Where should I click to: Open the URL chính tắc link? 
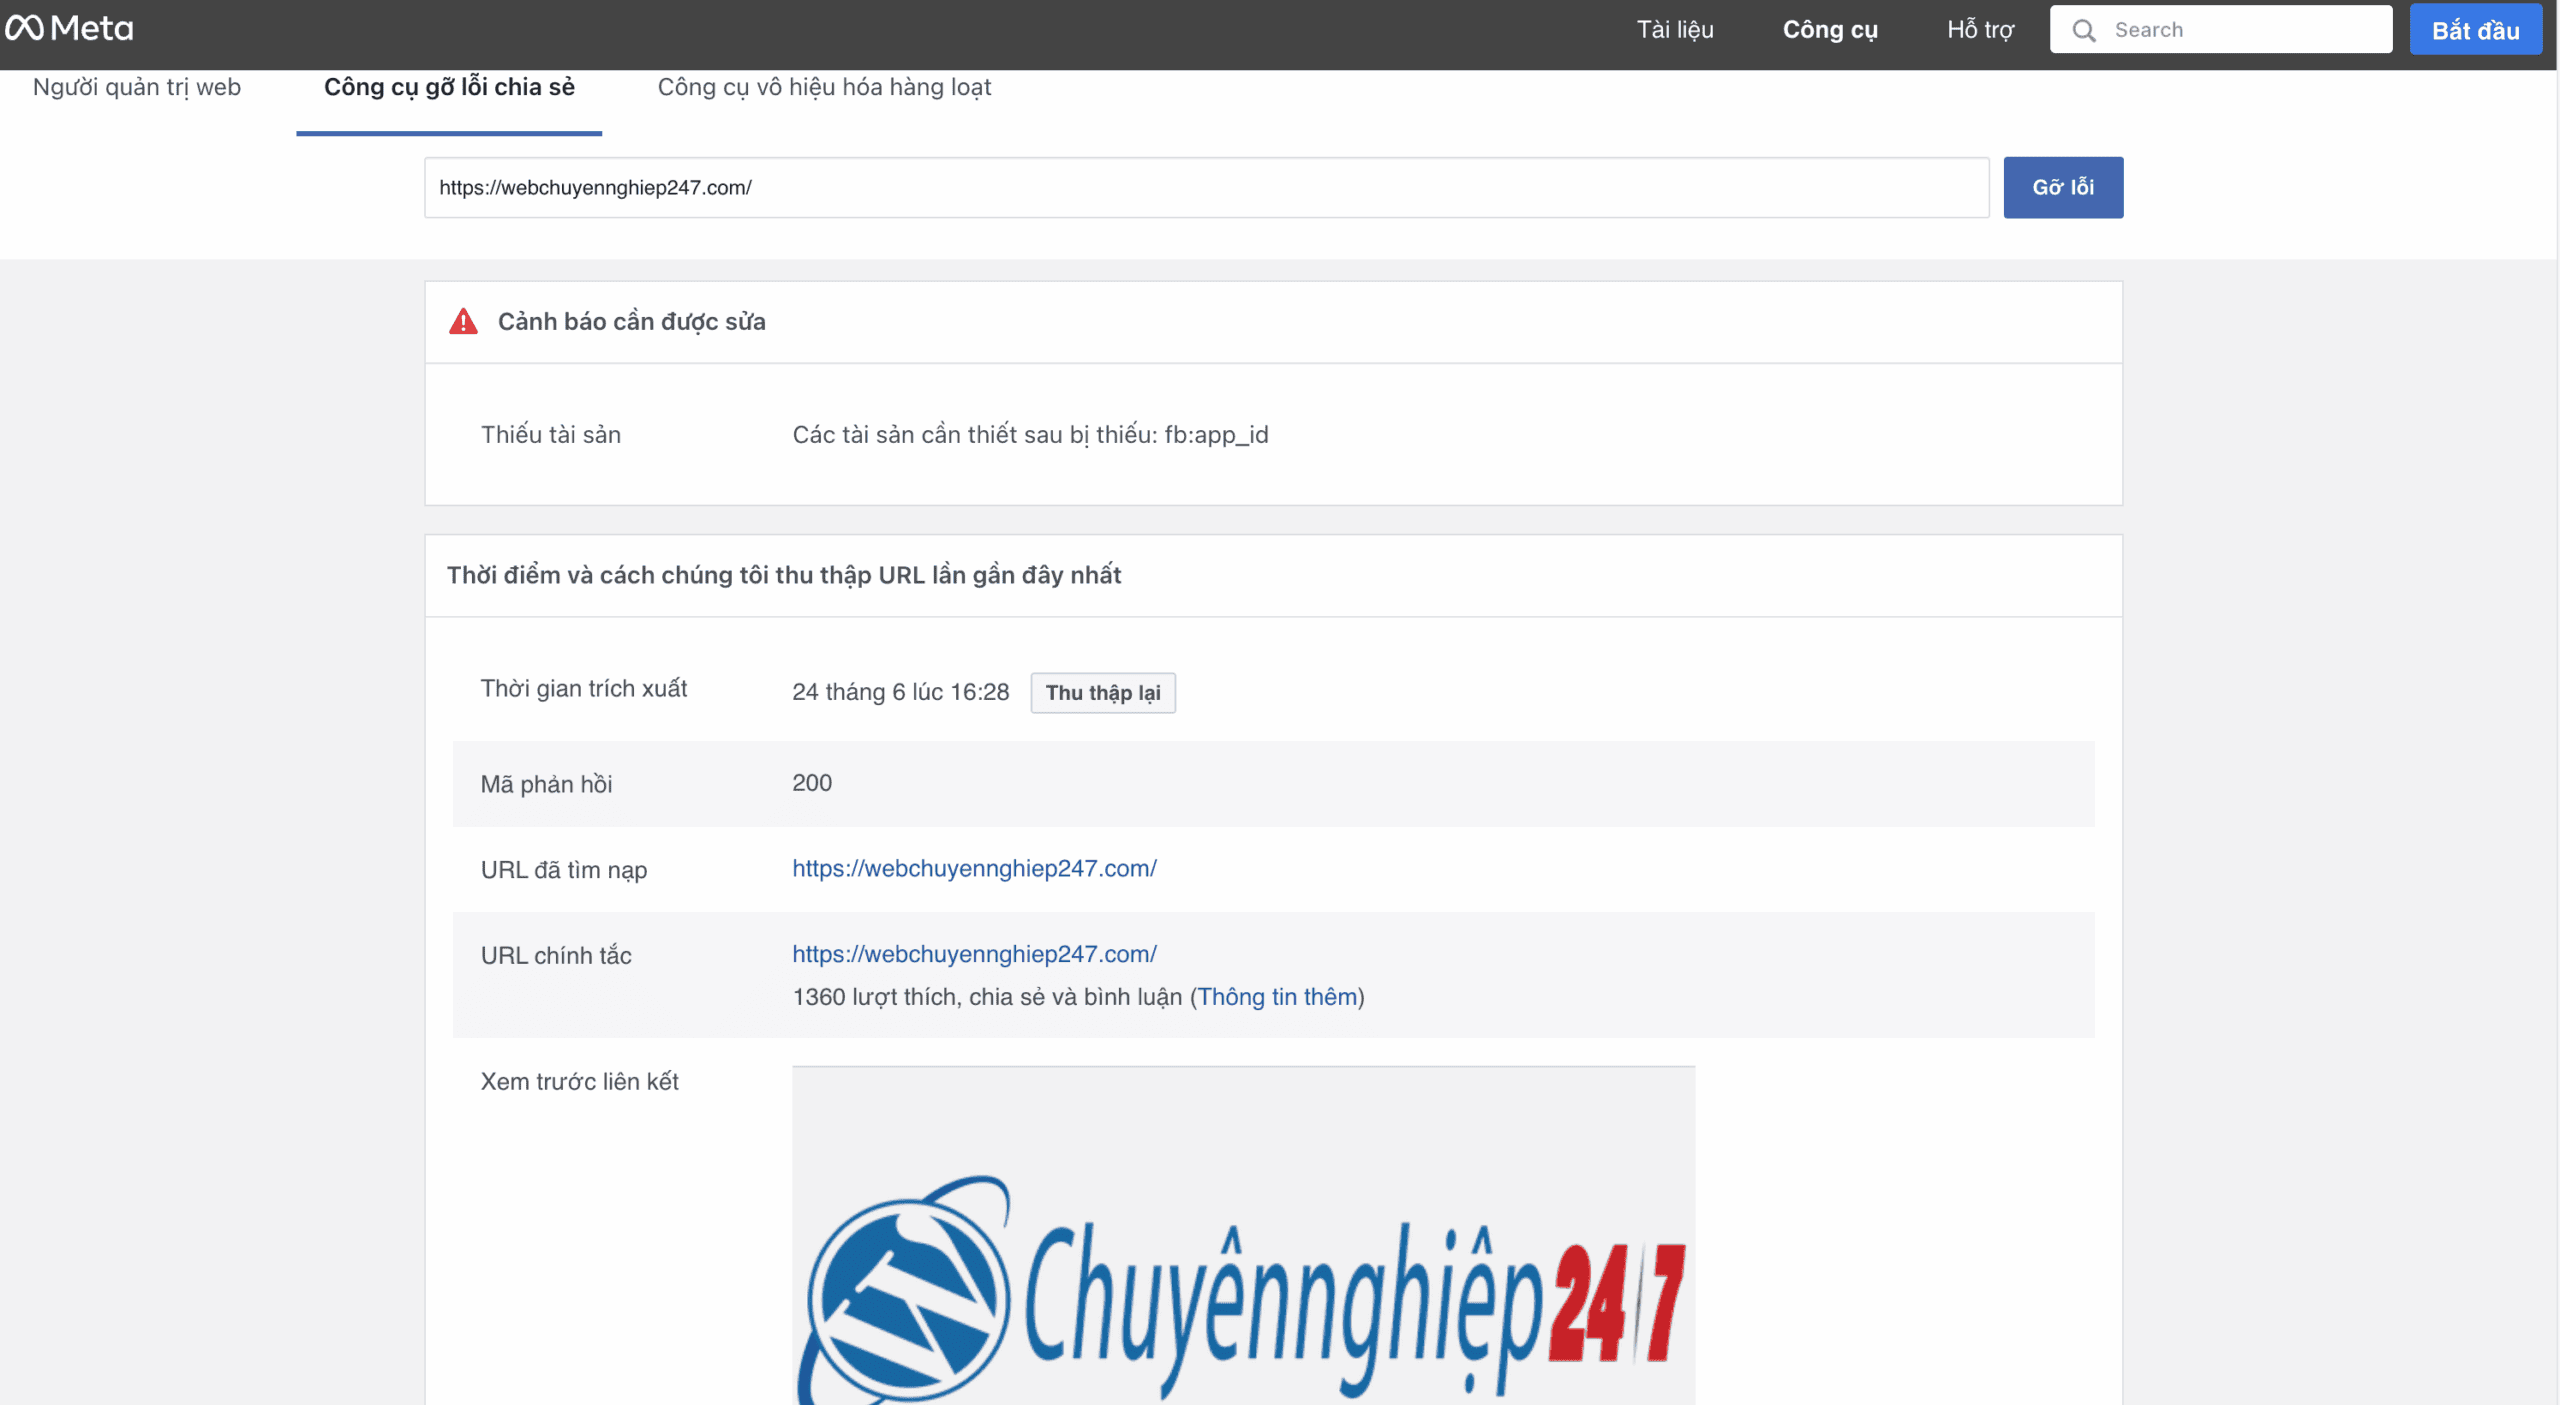pos(974,953)
